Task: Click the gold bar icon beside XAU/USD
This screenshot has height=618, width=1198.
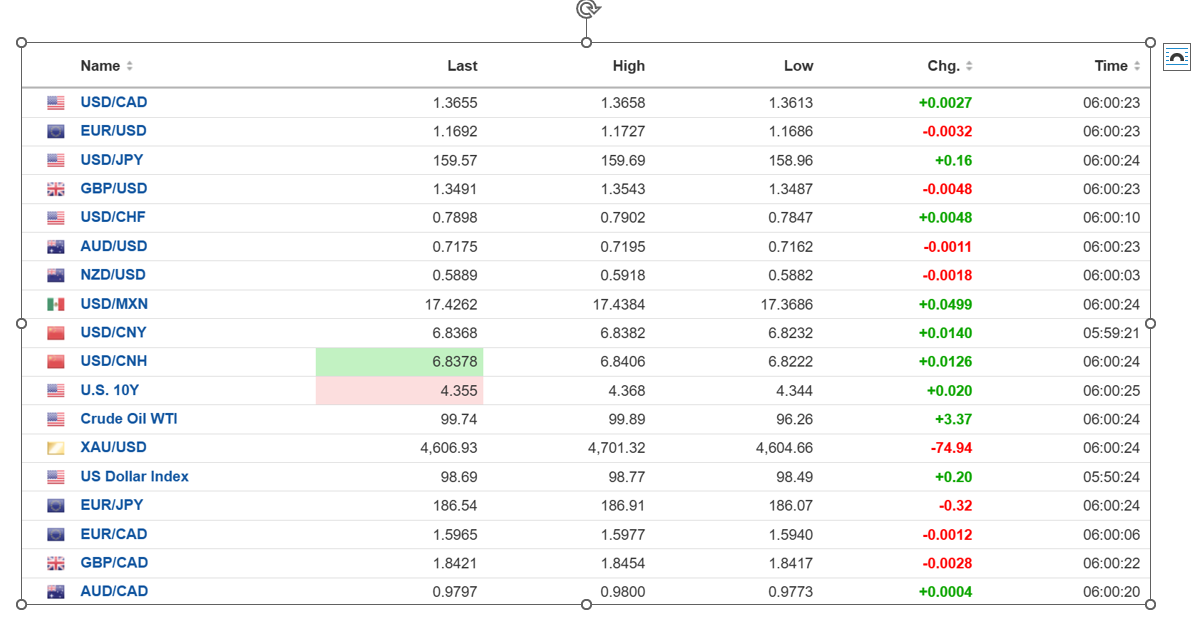Action: [56, 448]
